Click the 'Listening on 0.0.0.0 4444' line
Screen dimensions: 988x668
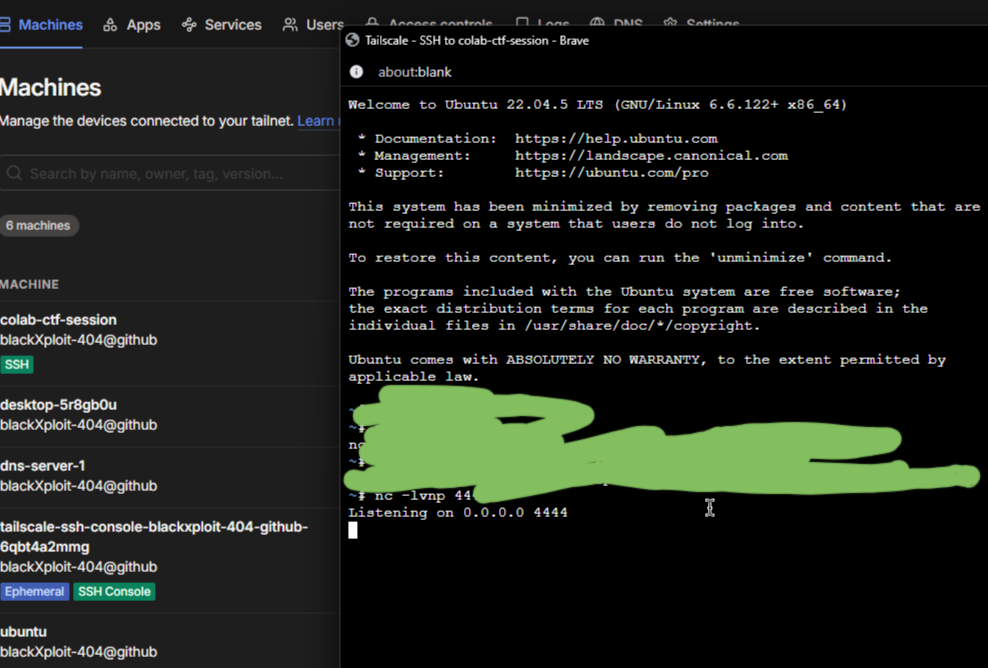458,513
